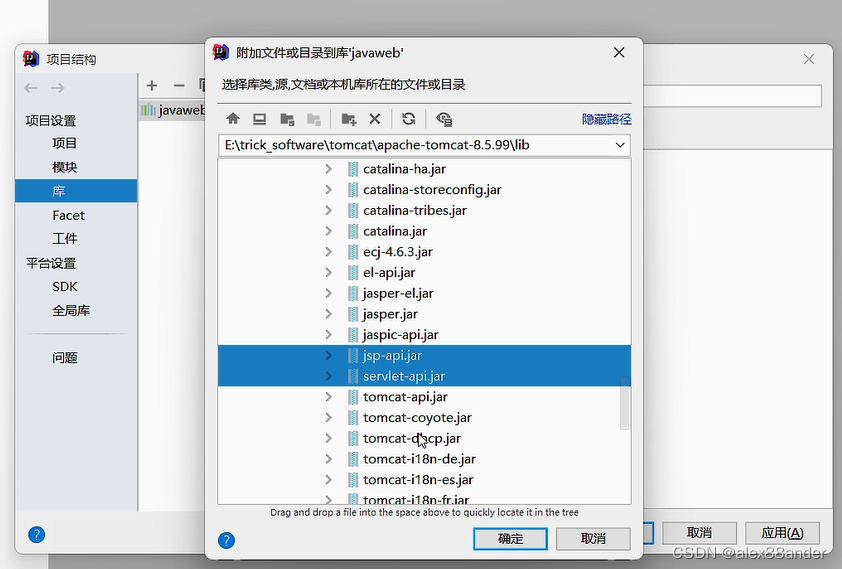Screen dimensions: 842x569
Task: Click the jar icon beside tomcat-api.jar
Action: (353, 397)
